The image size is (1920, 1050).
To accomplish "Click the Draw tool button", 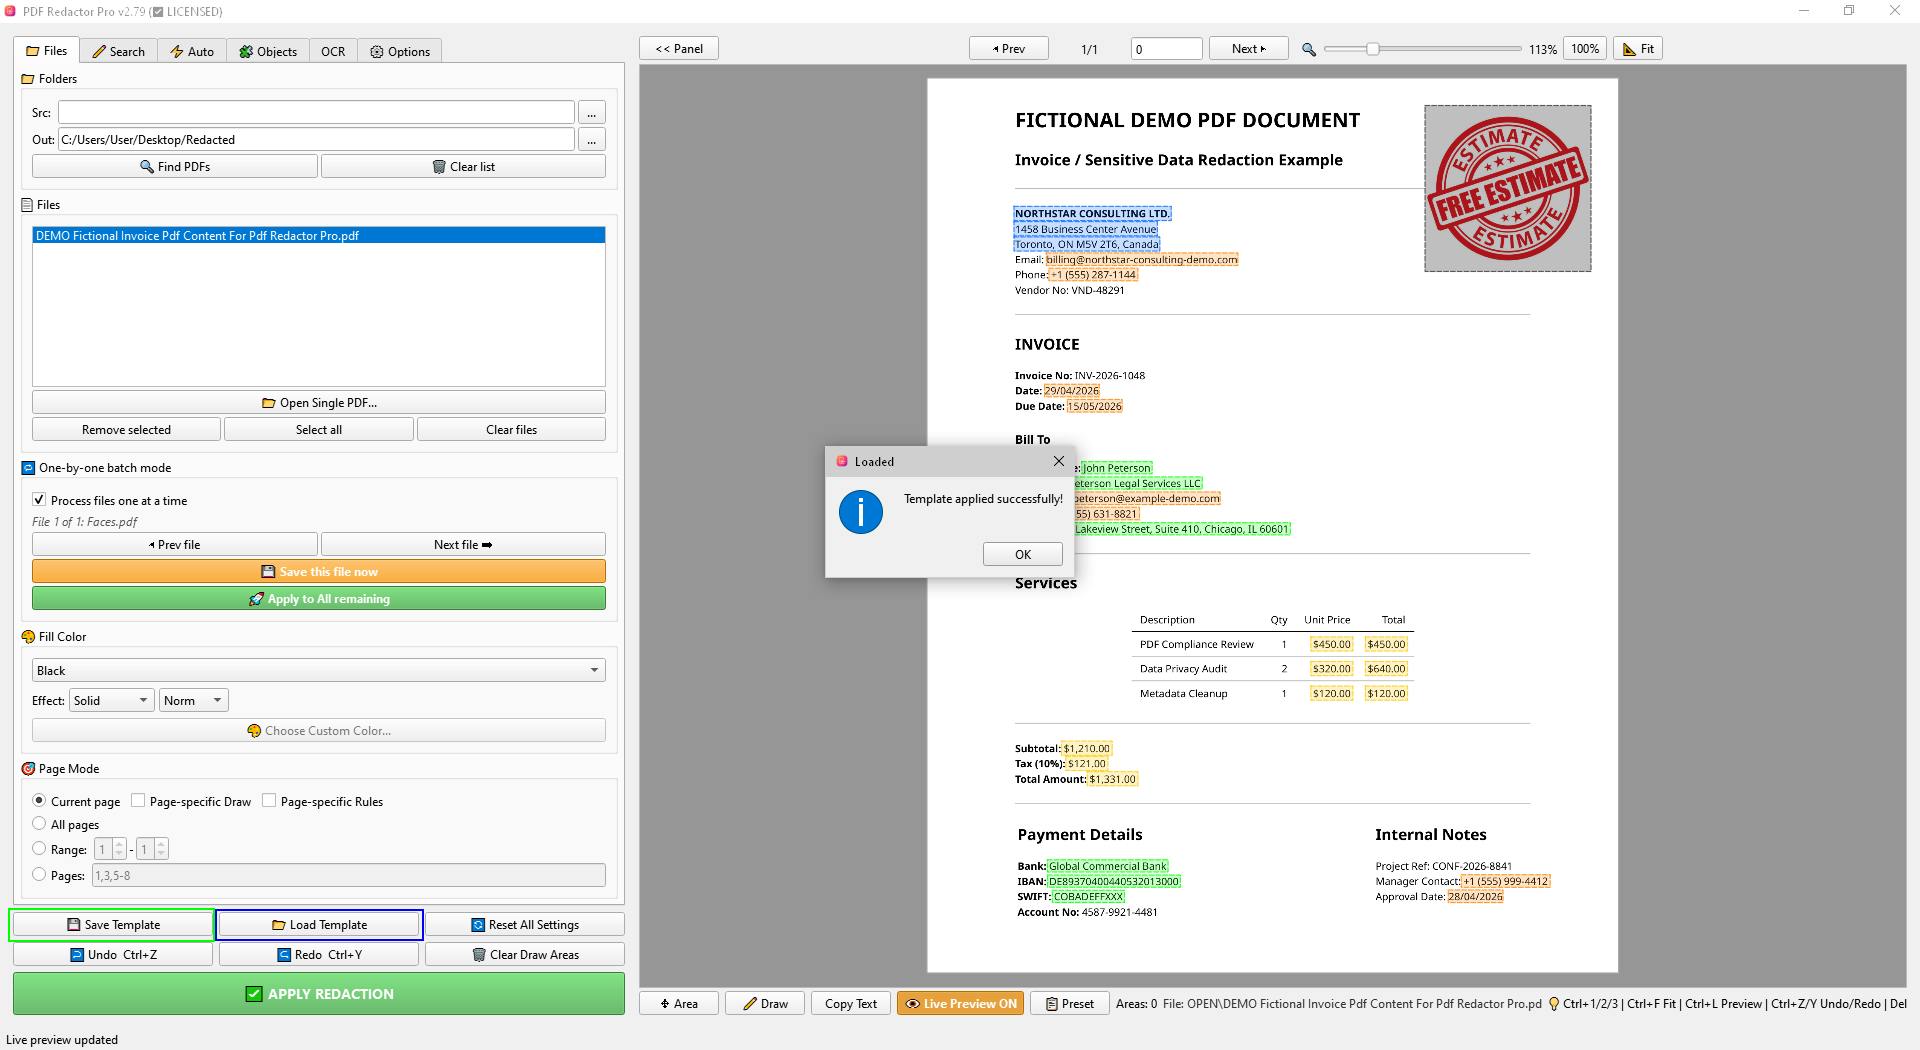I will click(x=765, y=1004).
